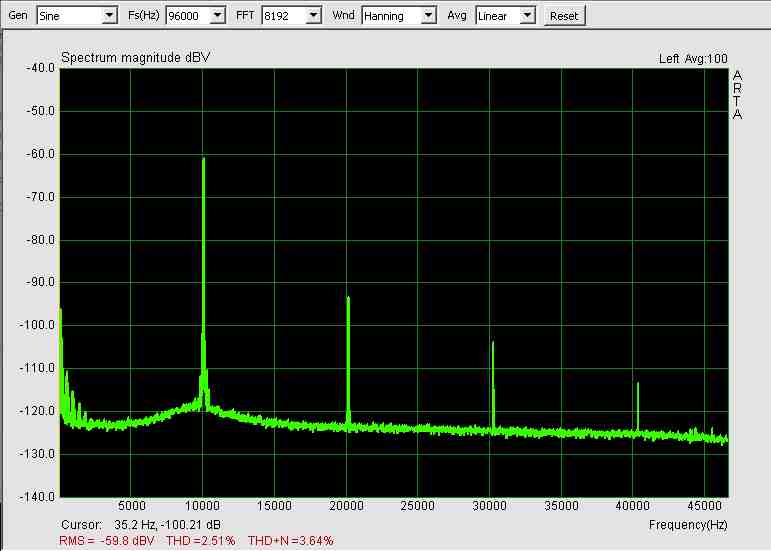
Task: Click the '-140.0' y-axis label
Action: 37,497
